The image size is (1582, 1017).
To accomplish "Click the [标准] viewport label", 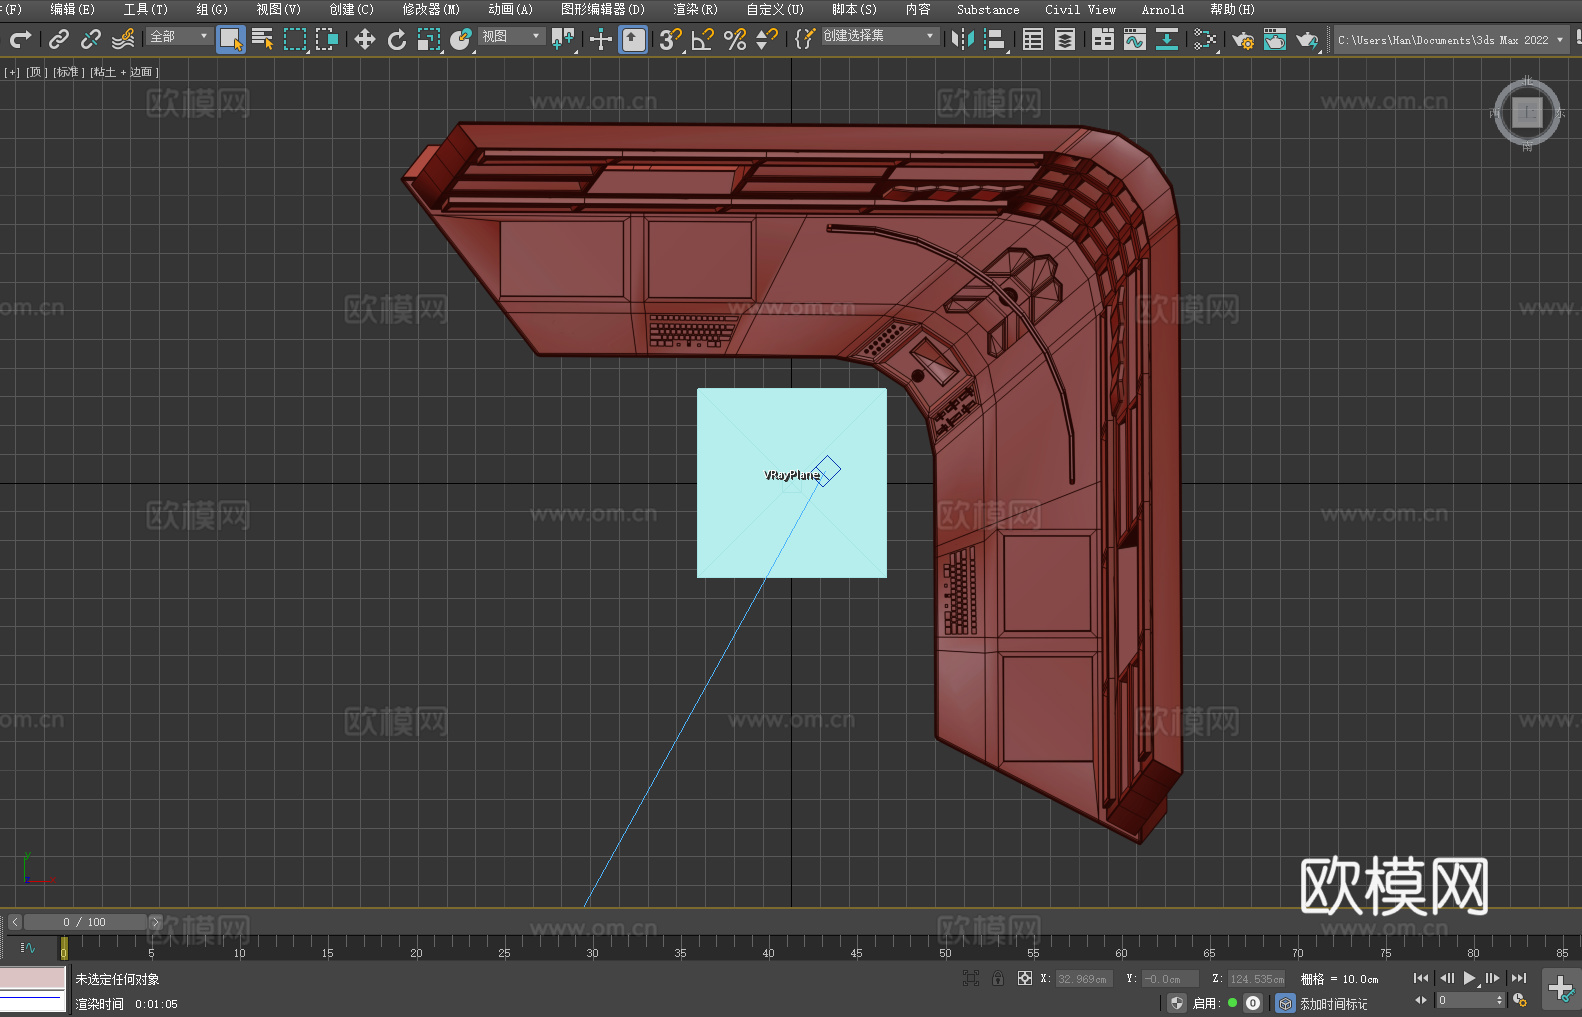I will tap(68, 72).
